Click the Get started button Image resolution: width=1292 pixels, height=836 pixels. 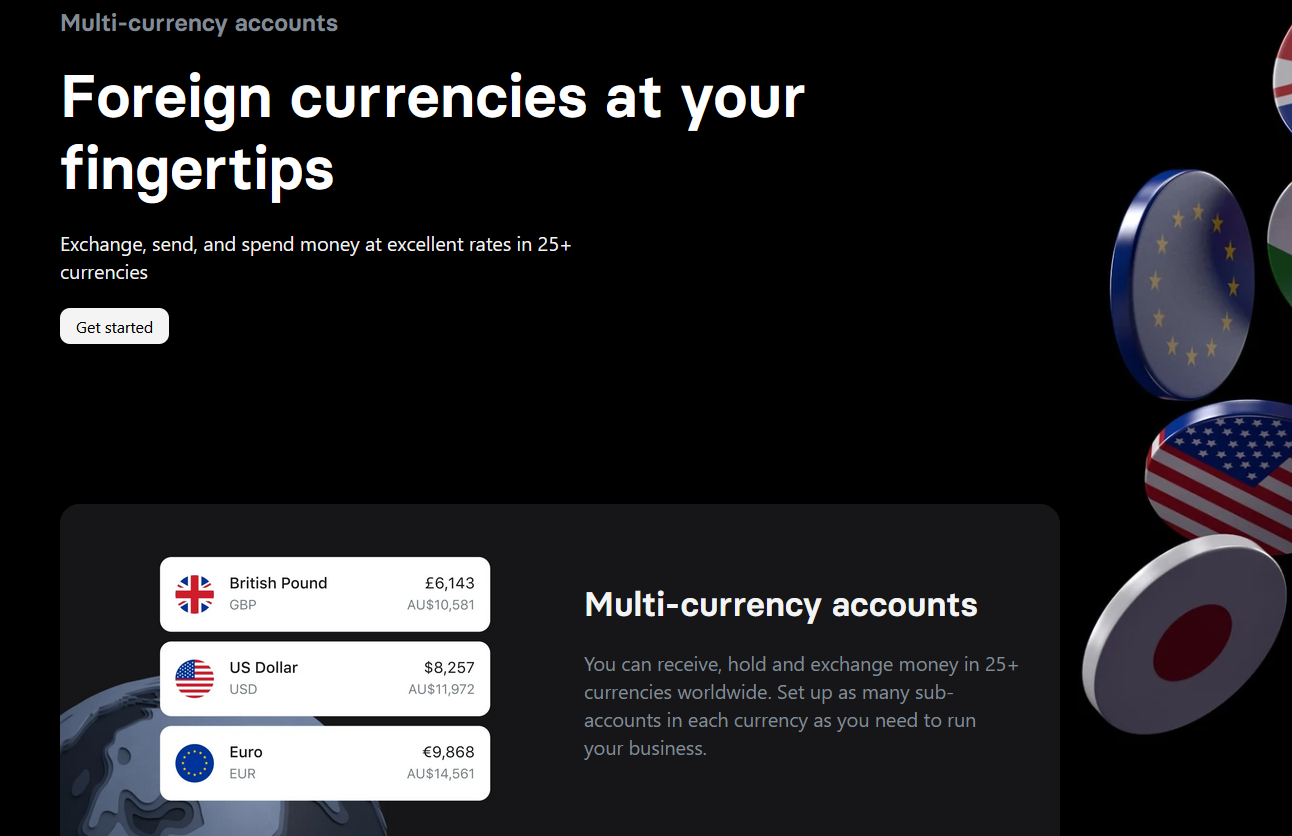[114, 327]
